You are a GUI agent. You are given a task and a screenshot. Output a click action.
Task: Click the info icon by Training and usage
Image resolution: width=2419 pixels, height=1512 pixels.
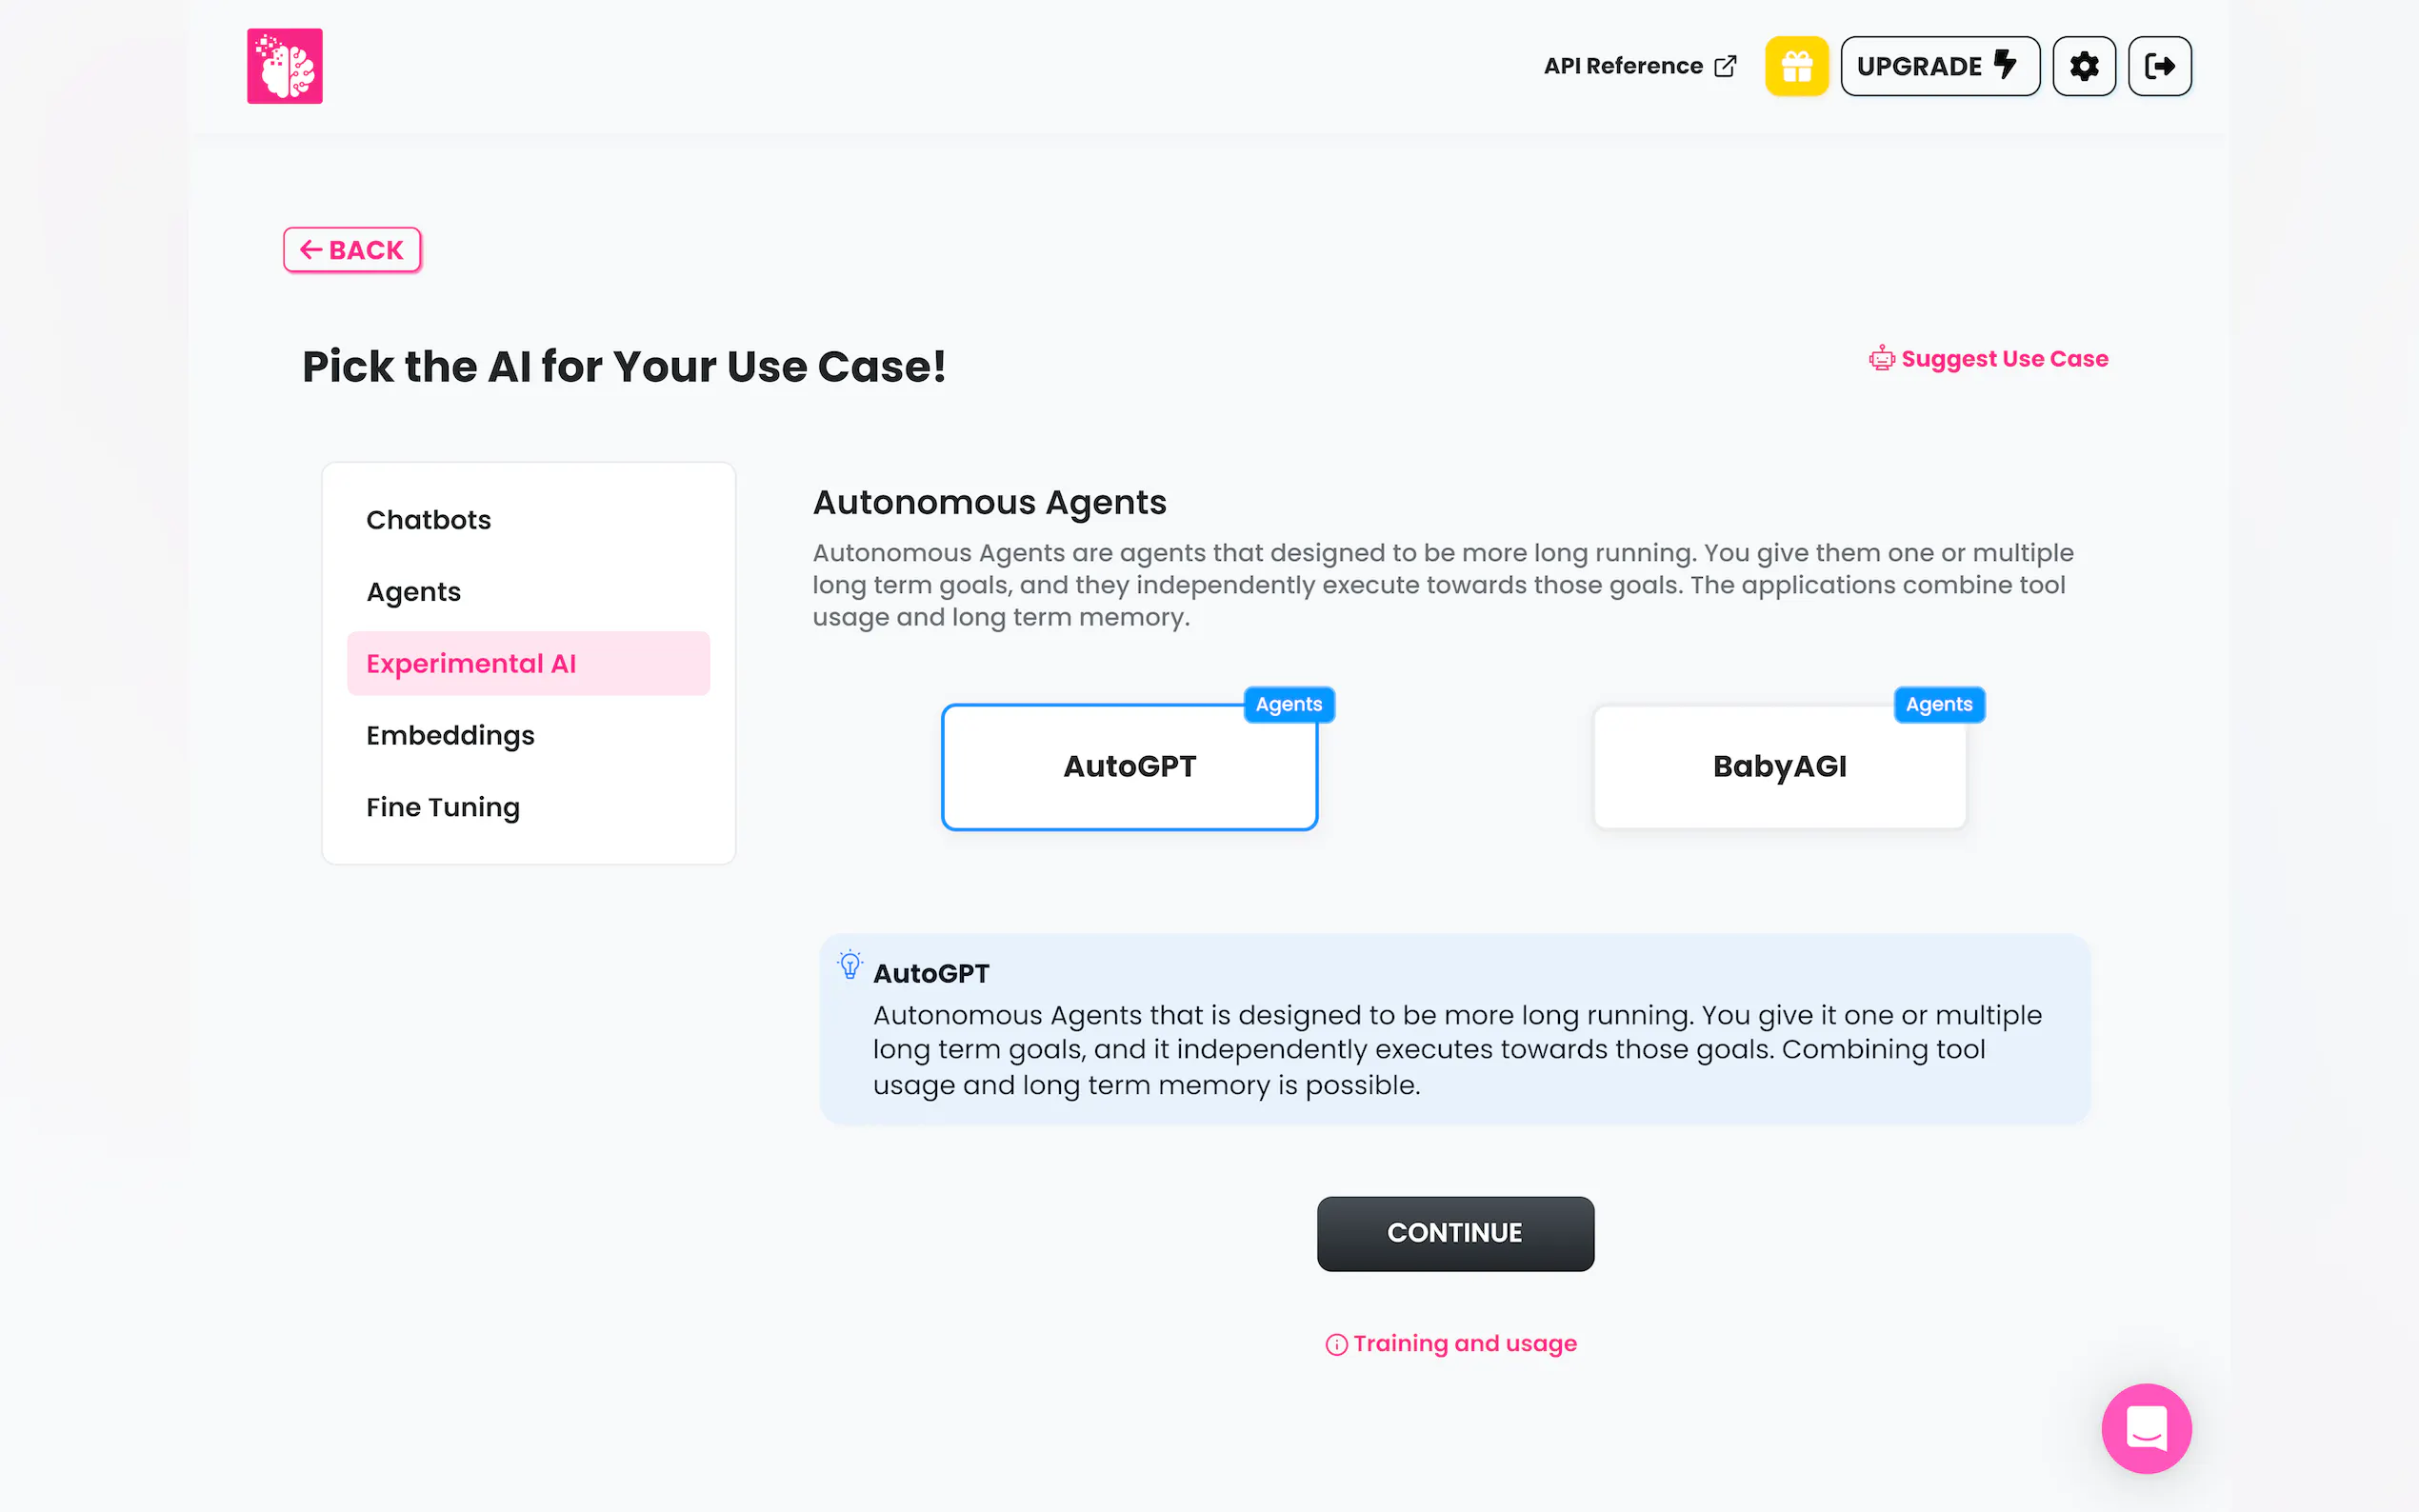(x=1336, y=1344)
